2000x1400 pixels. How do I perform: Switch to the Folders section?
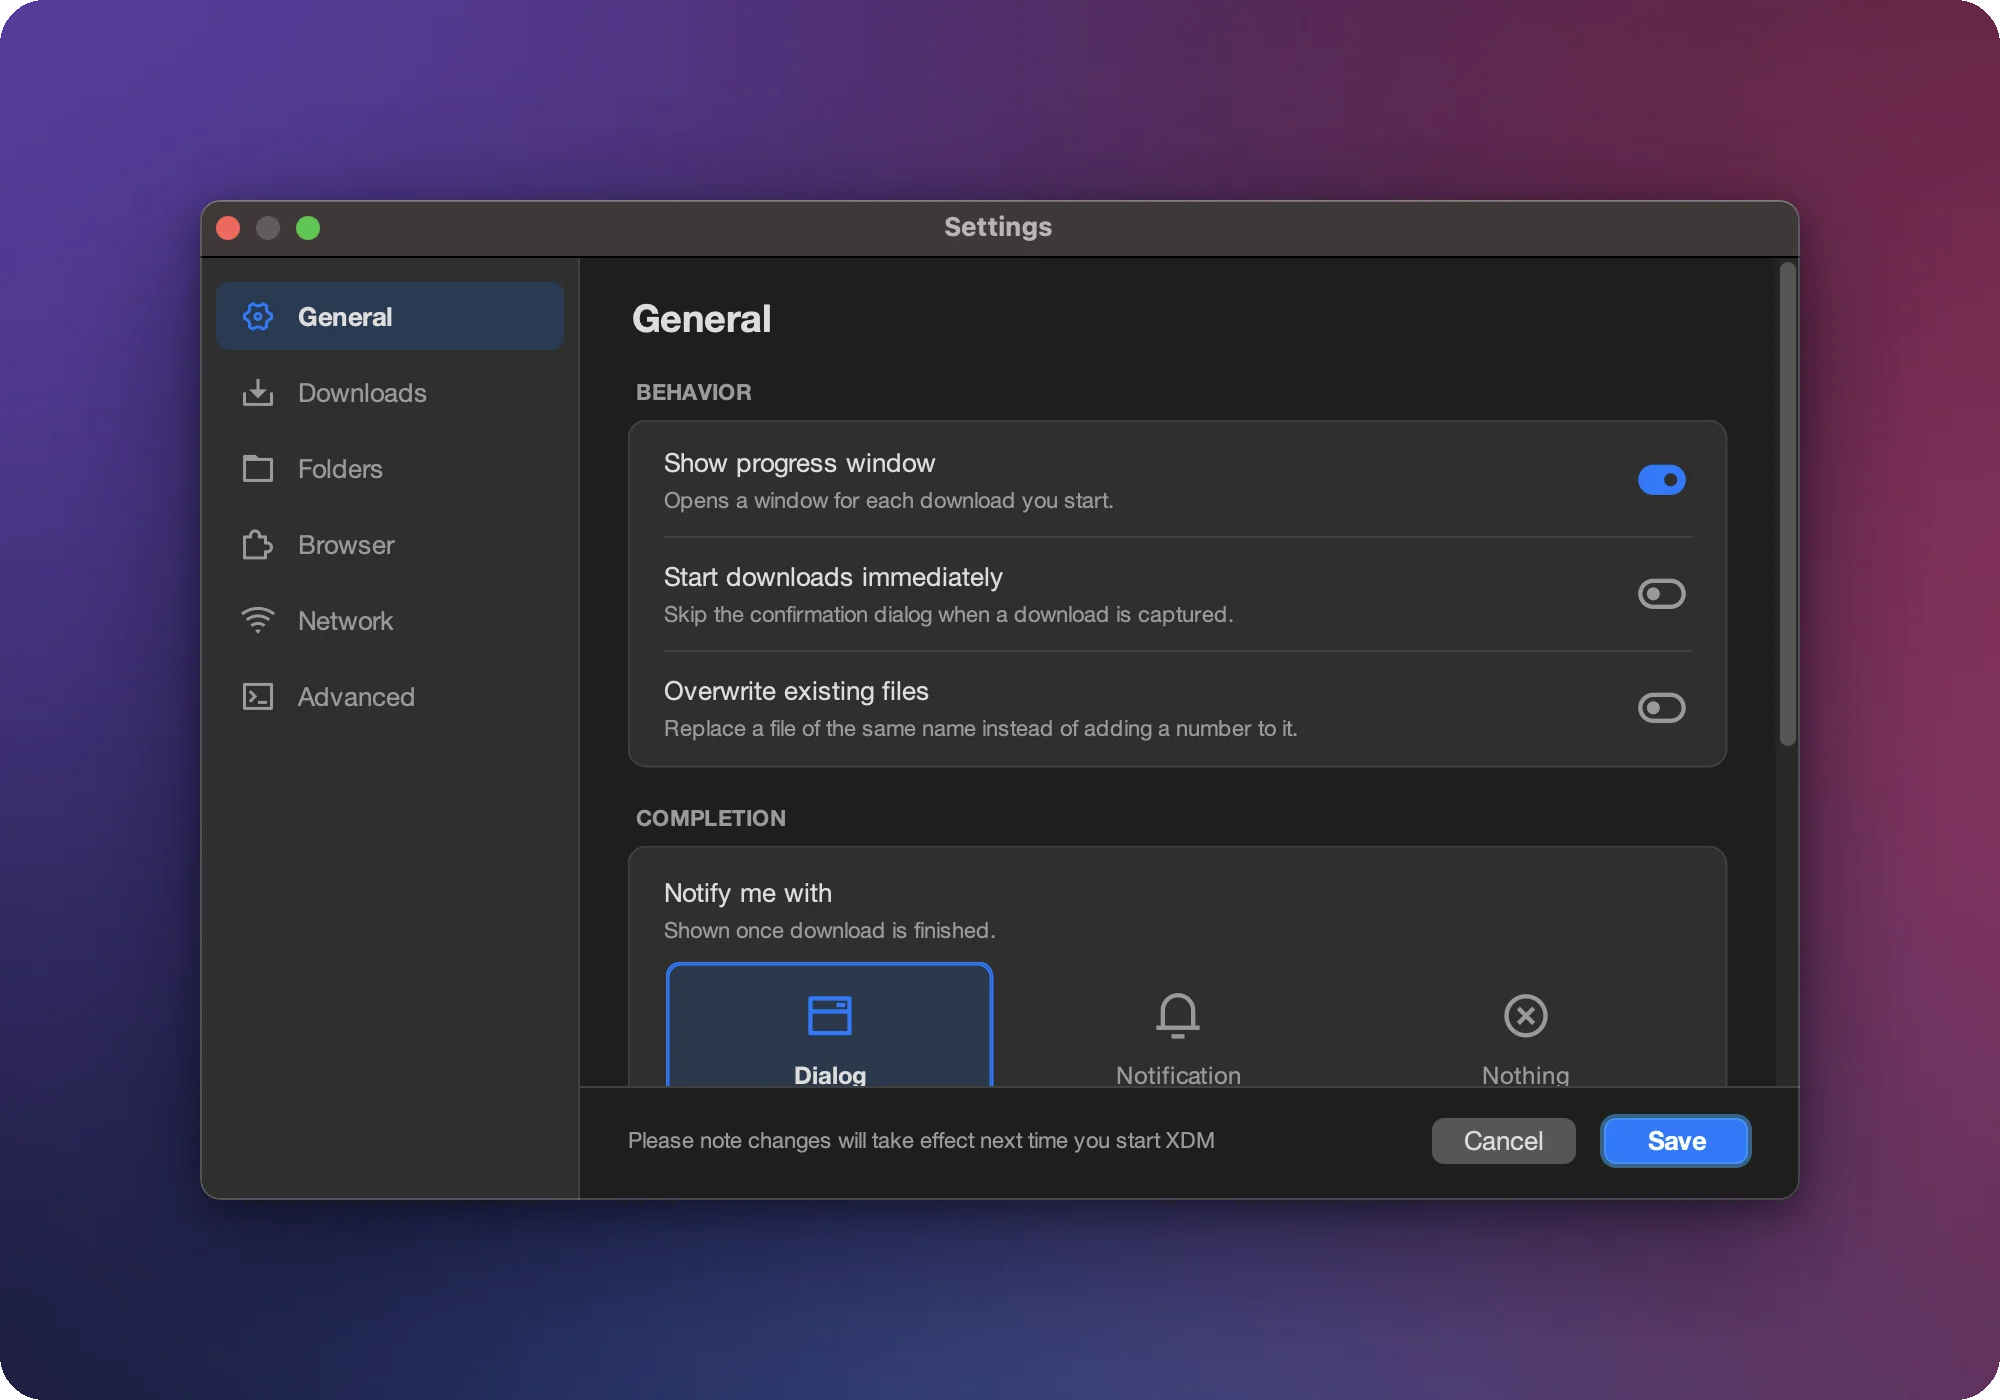coord(390,468)
